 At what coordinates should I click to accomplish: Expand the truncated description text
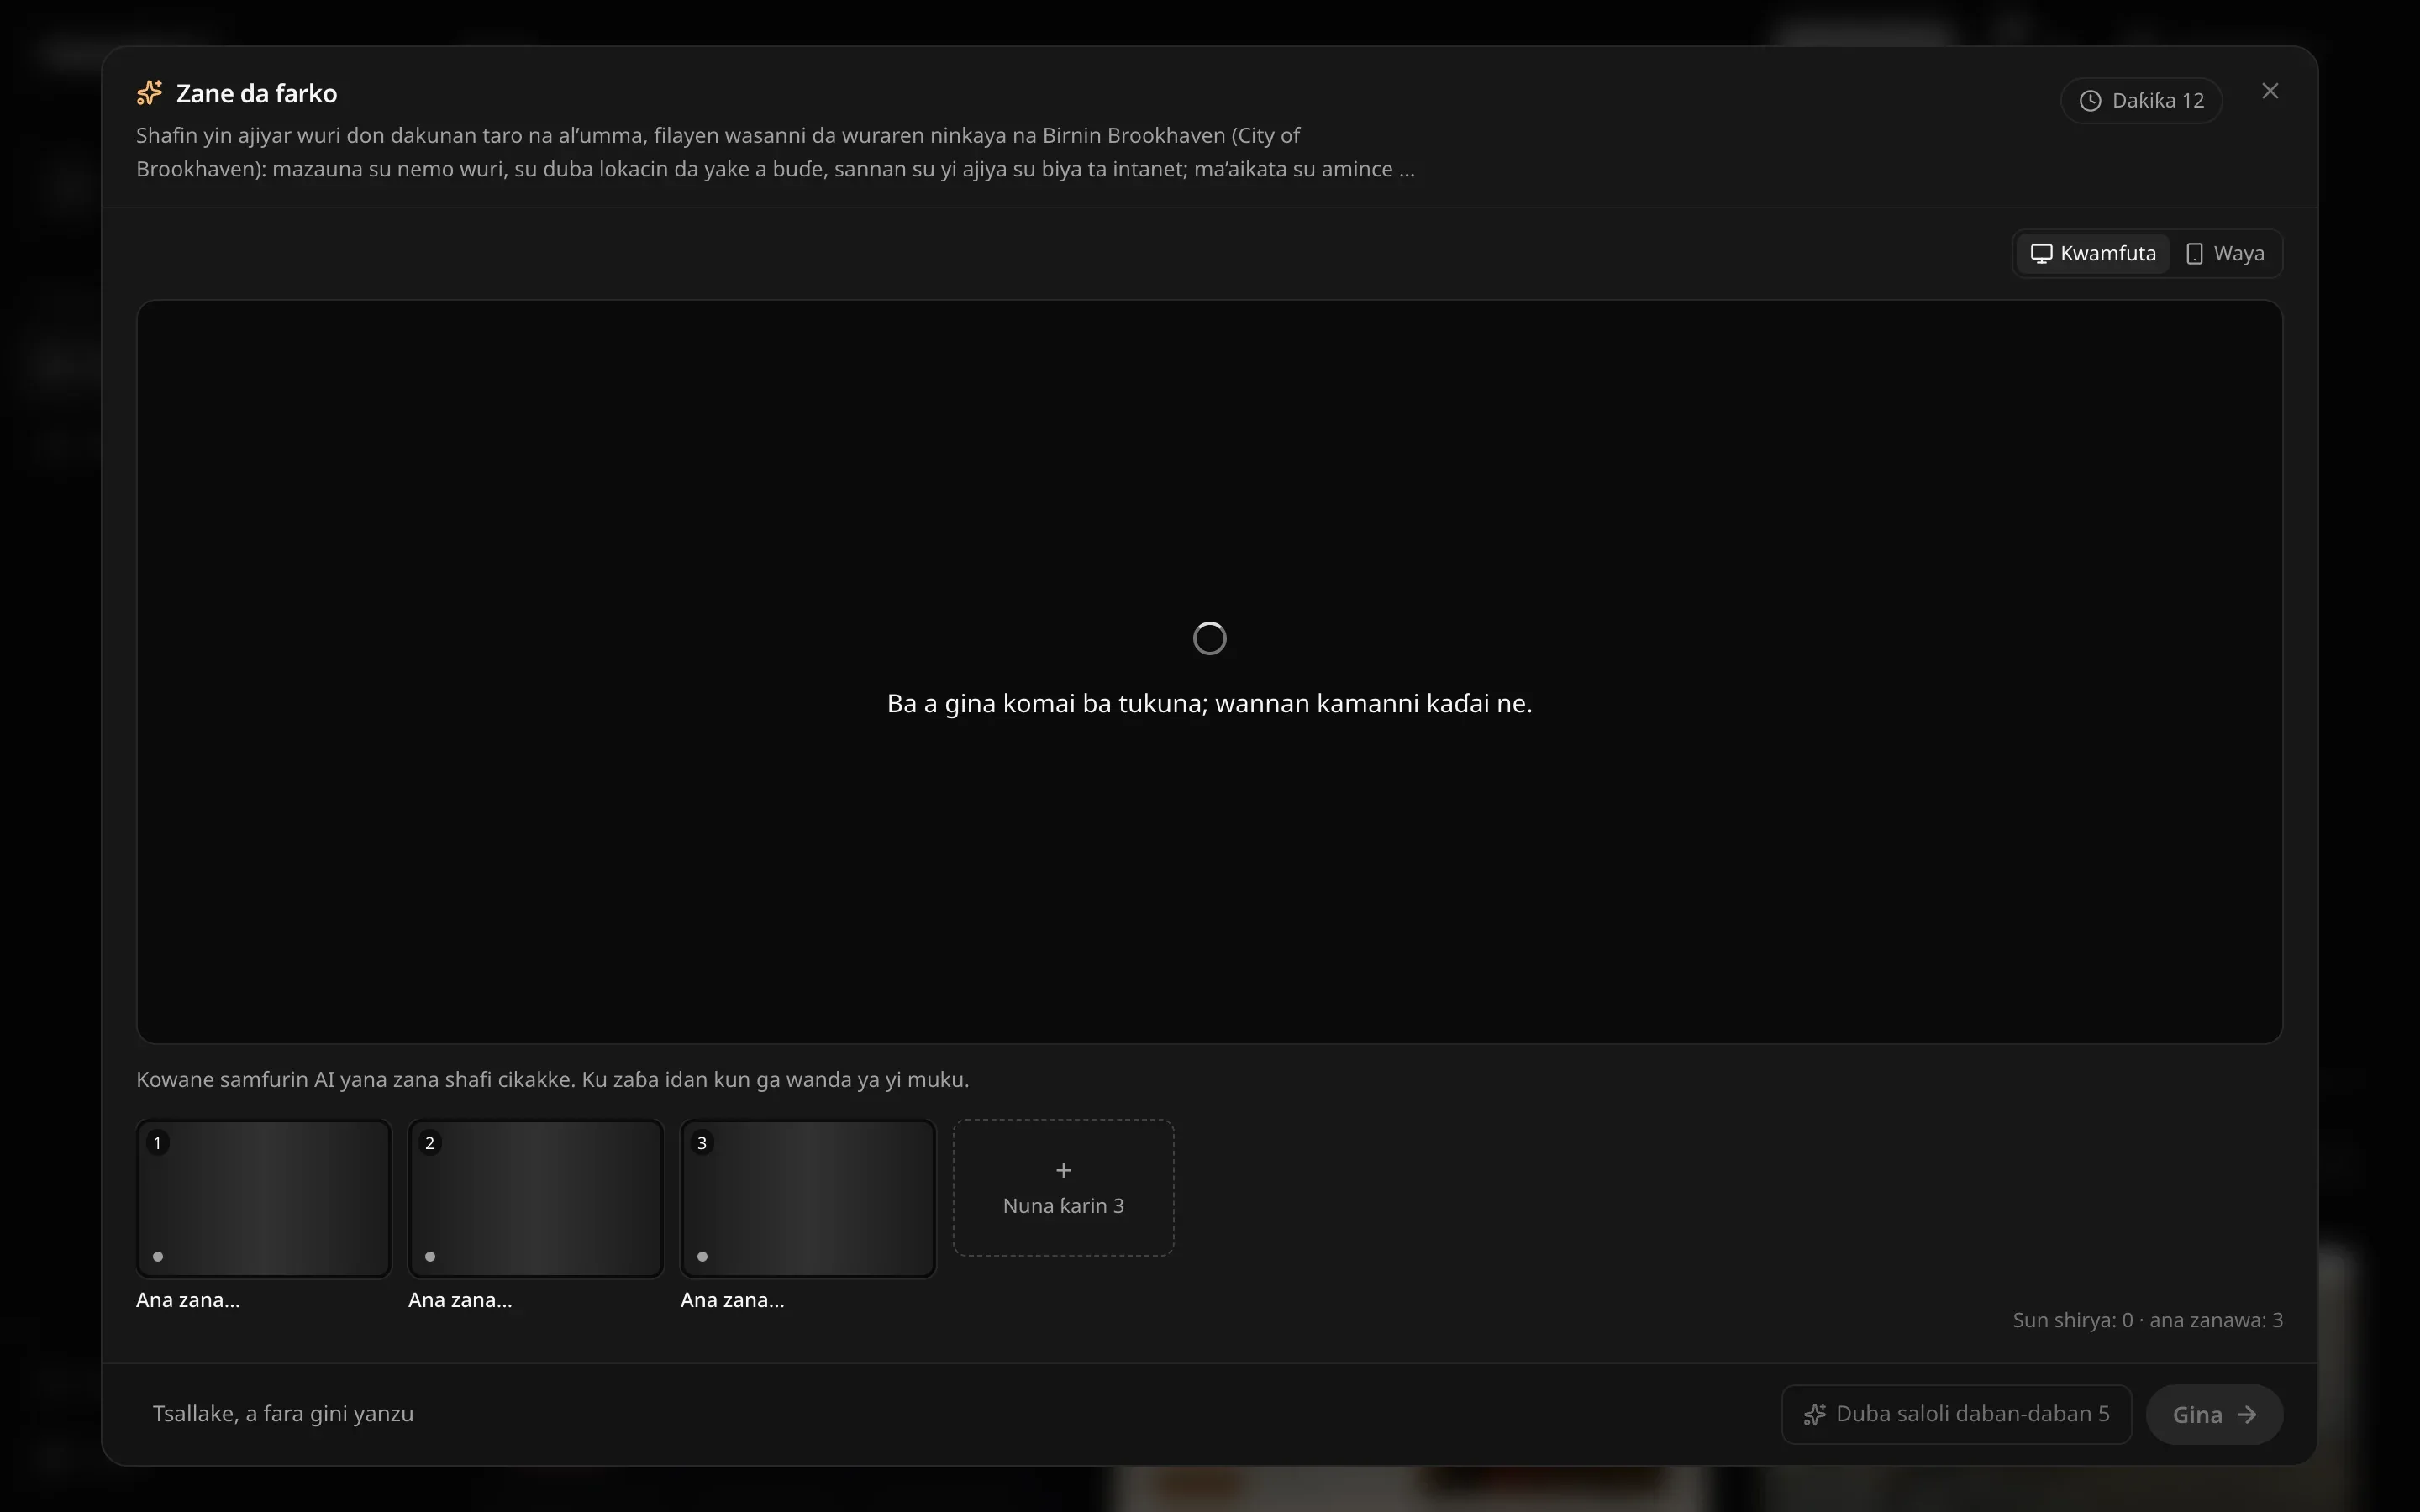coord(1406,169)
